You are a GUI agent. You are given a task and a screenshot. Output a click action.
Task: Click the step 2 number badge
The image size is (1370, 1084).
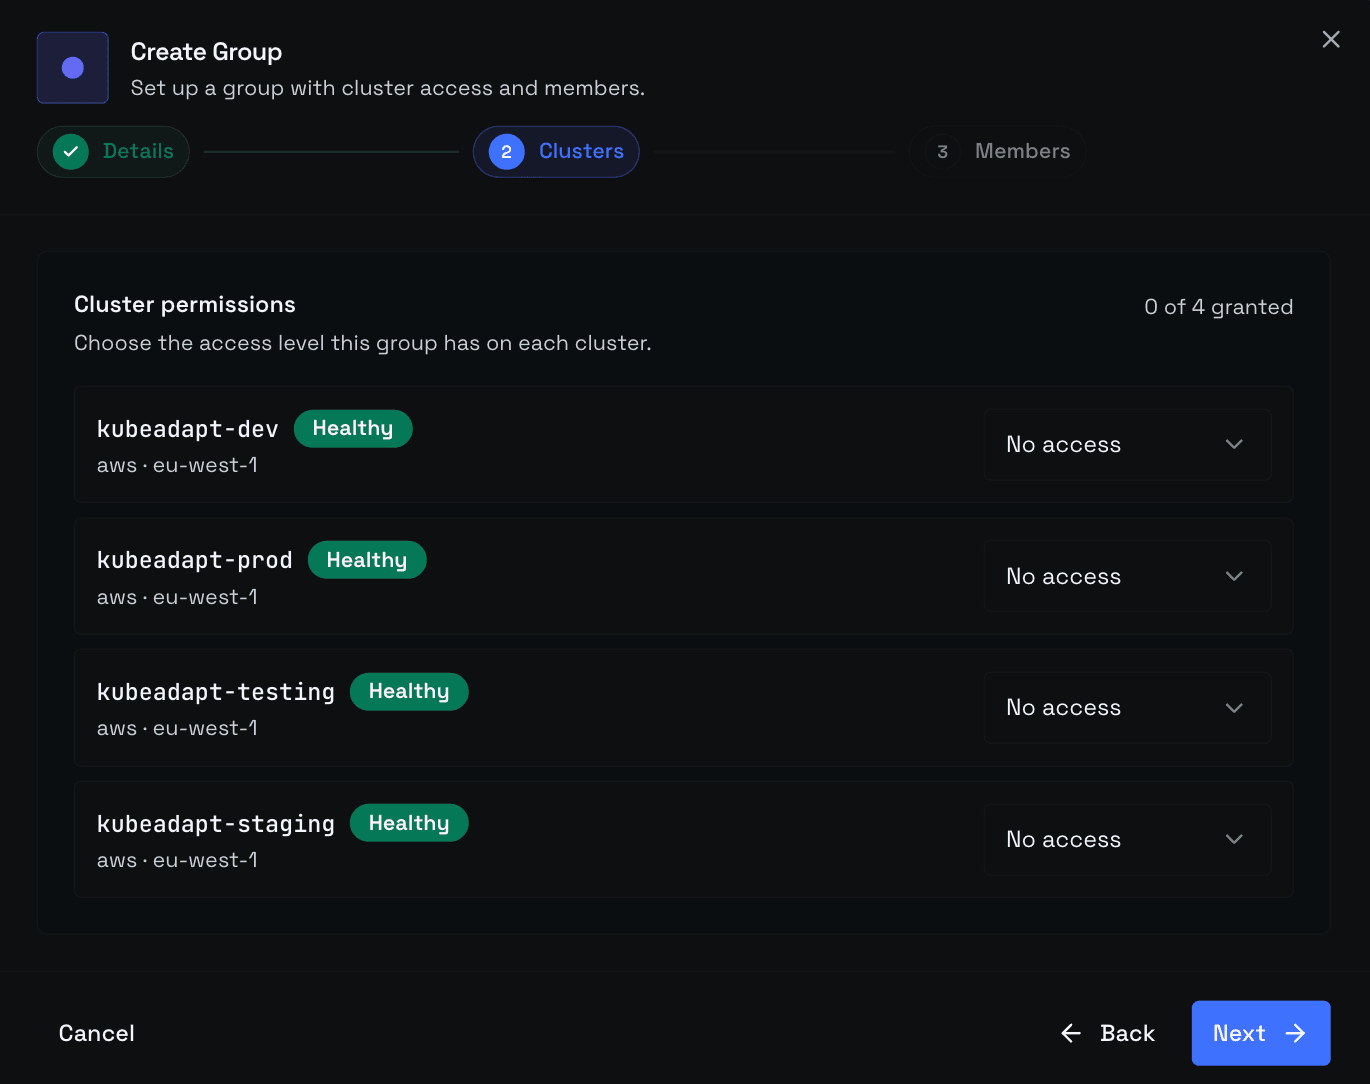tap(506, 152)
